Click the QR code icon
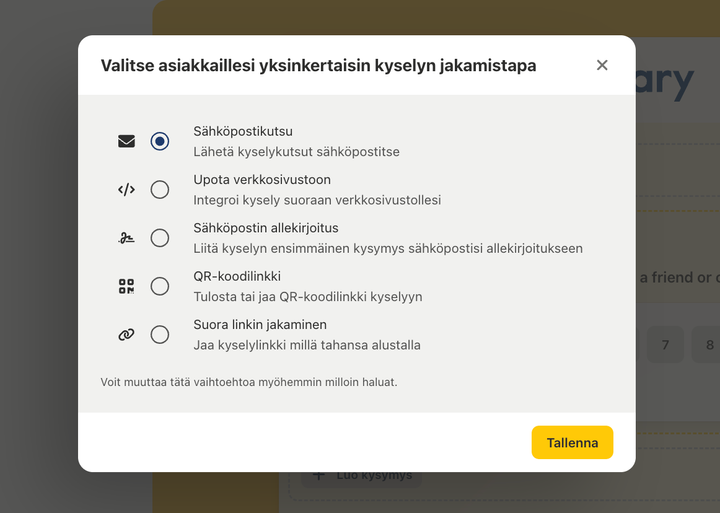The image size is (720, 513). [x=126, y=286]
